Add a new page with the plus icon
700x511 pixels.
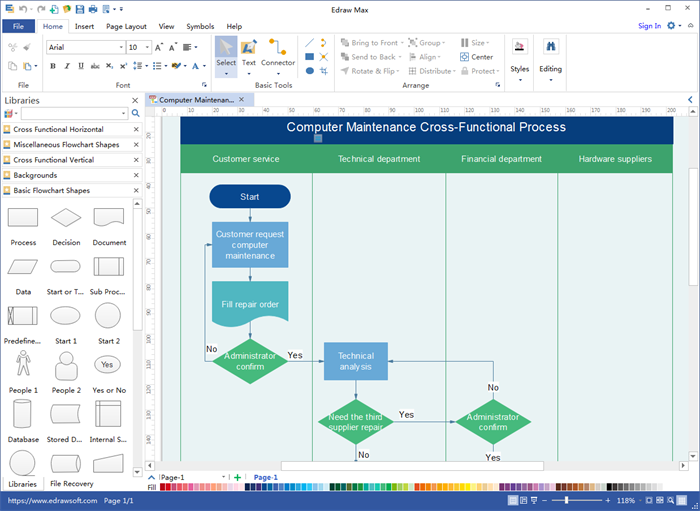(237, 478)
